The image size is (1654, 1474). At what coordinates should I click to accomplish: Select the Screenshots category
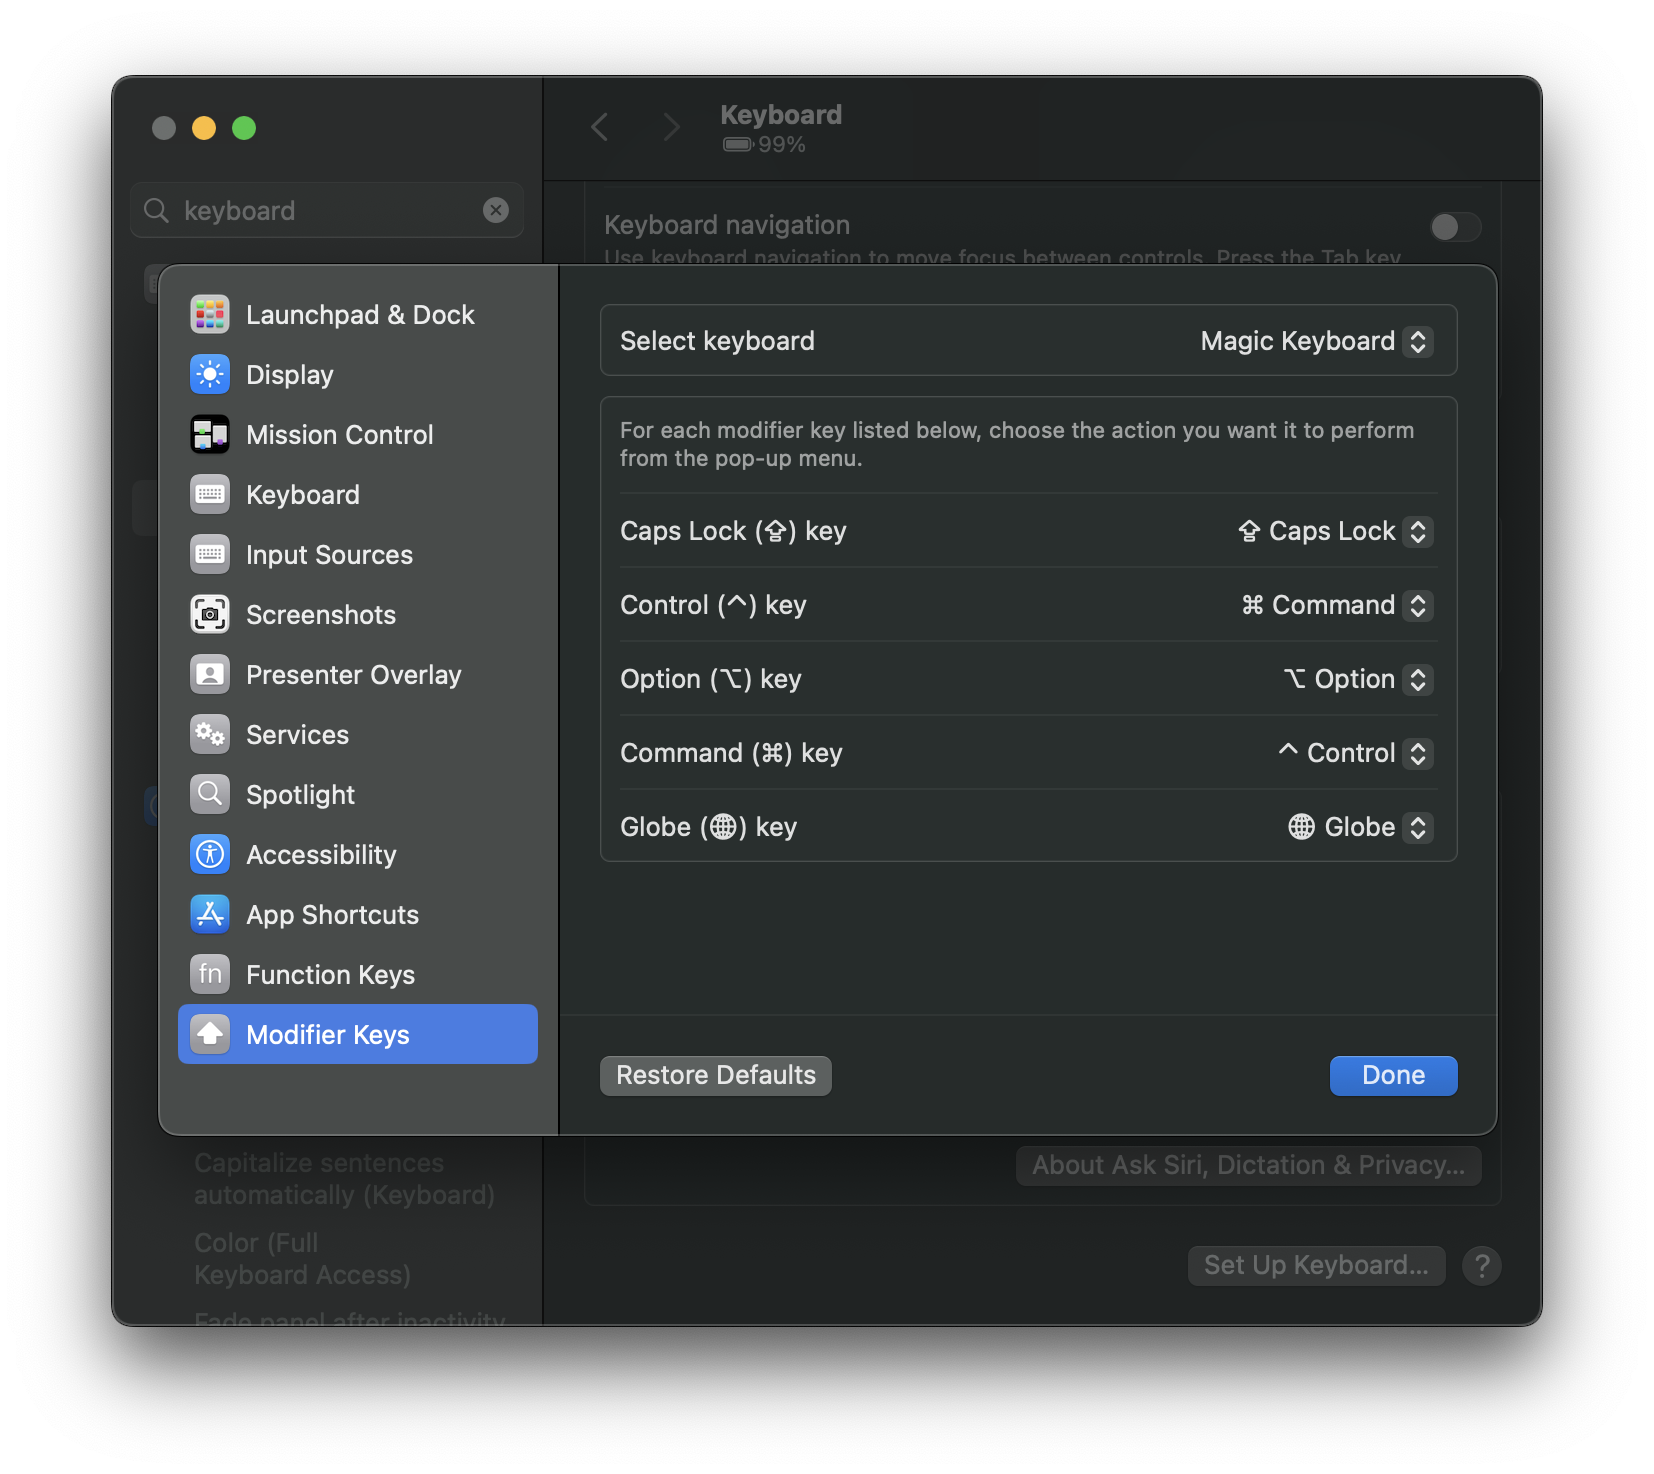click(x=358, y=615)
